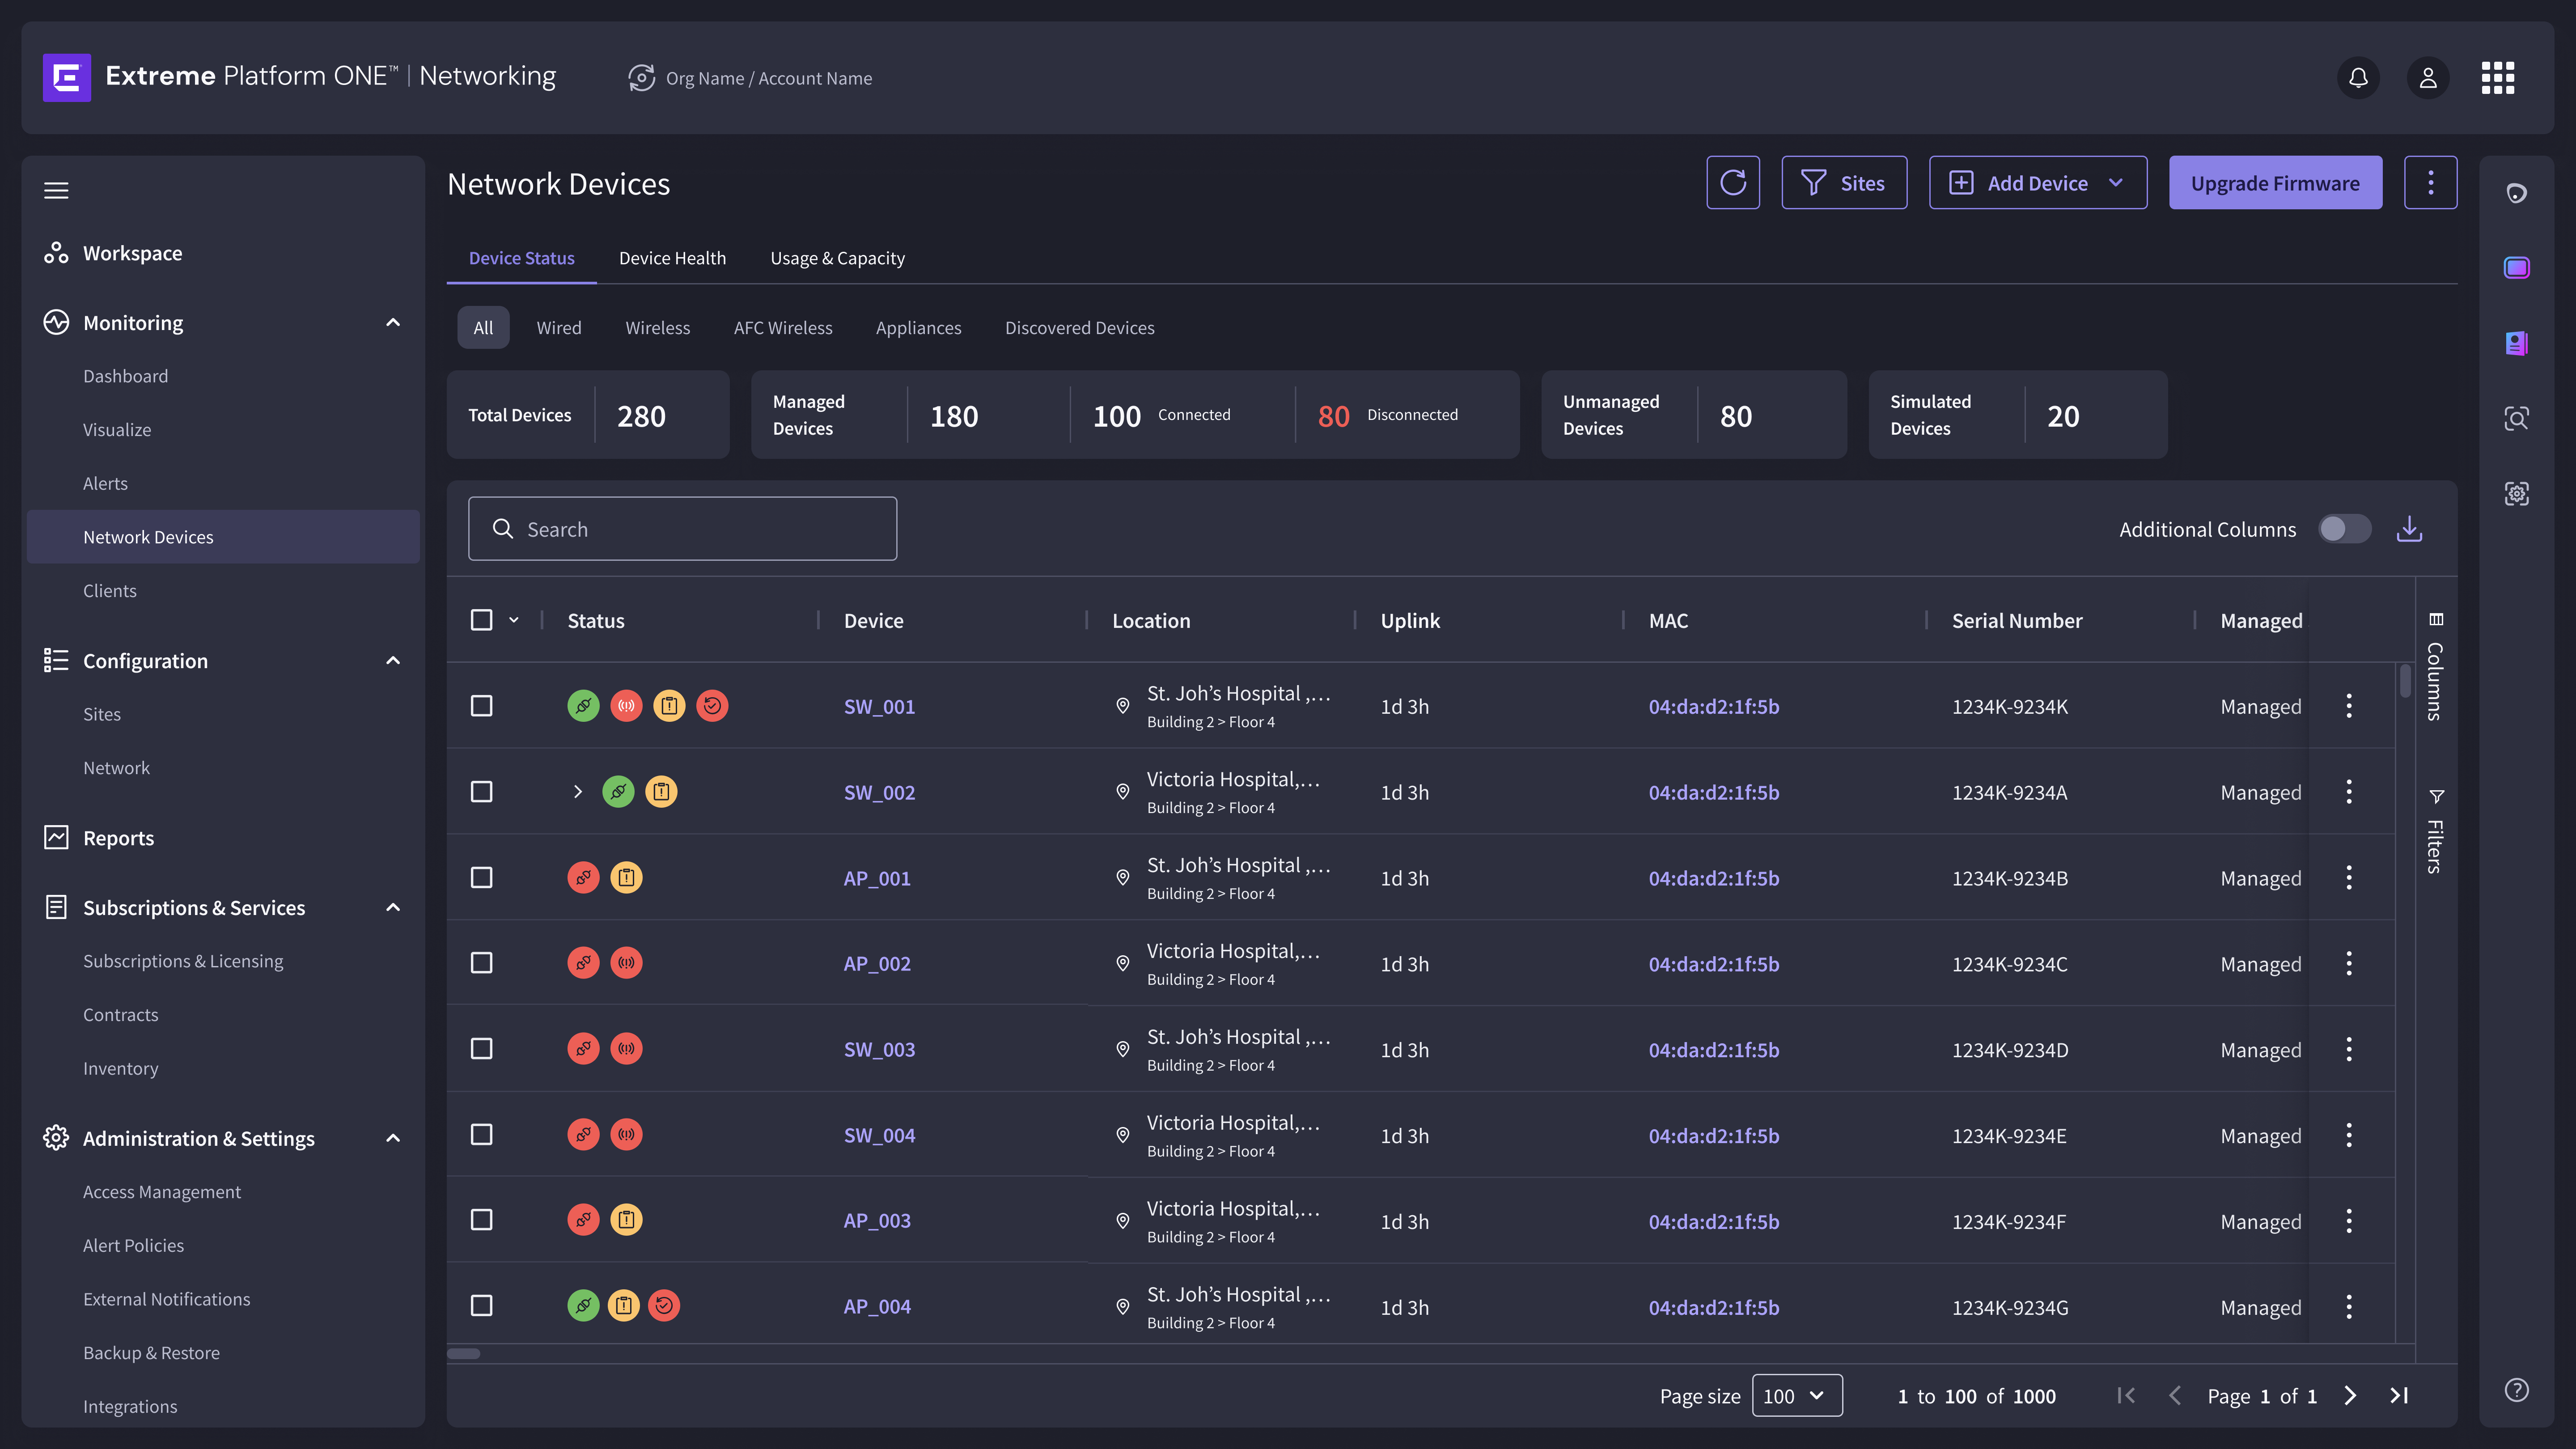Check the select-all header checkbox

[482, 620]
